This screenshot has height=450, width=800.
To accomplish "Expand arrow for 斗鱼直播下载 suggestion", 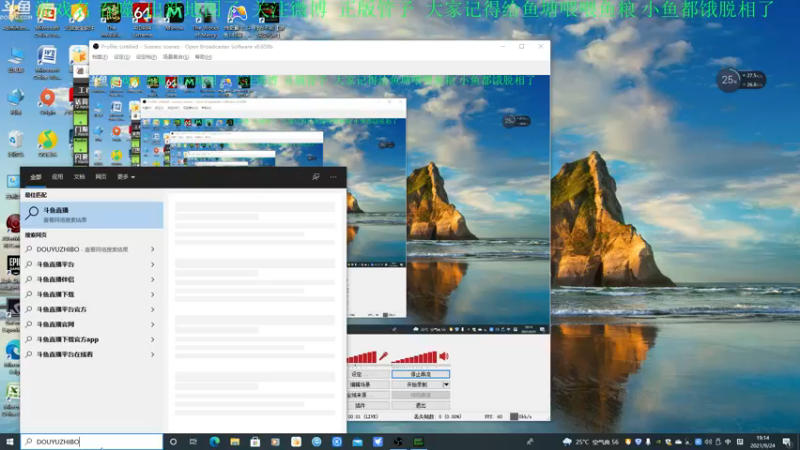I will coord(153,294).
